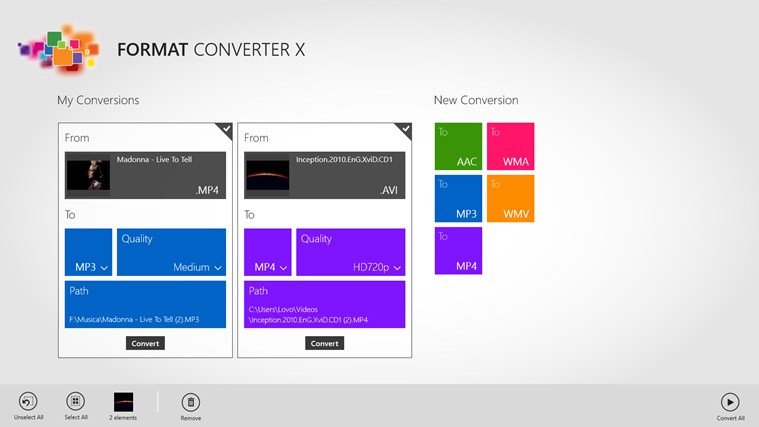Choose the To MP3 blue tile
This screenshot has height=427, width=759.
(x=458, y=199)
